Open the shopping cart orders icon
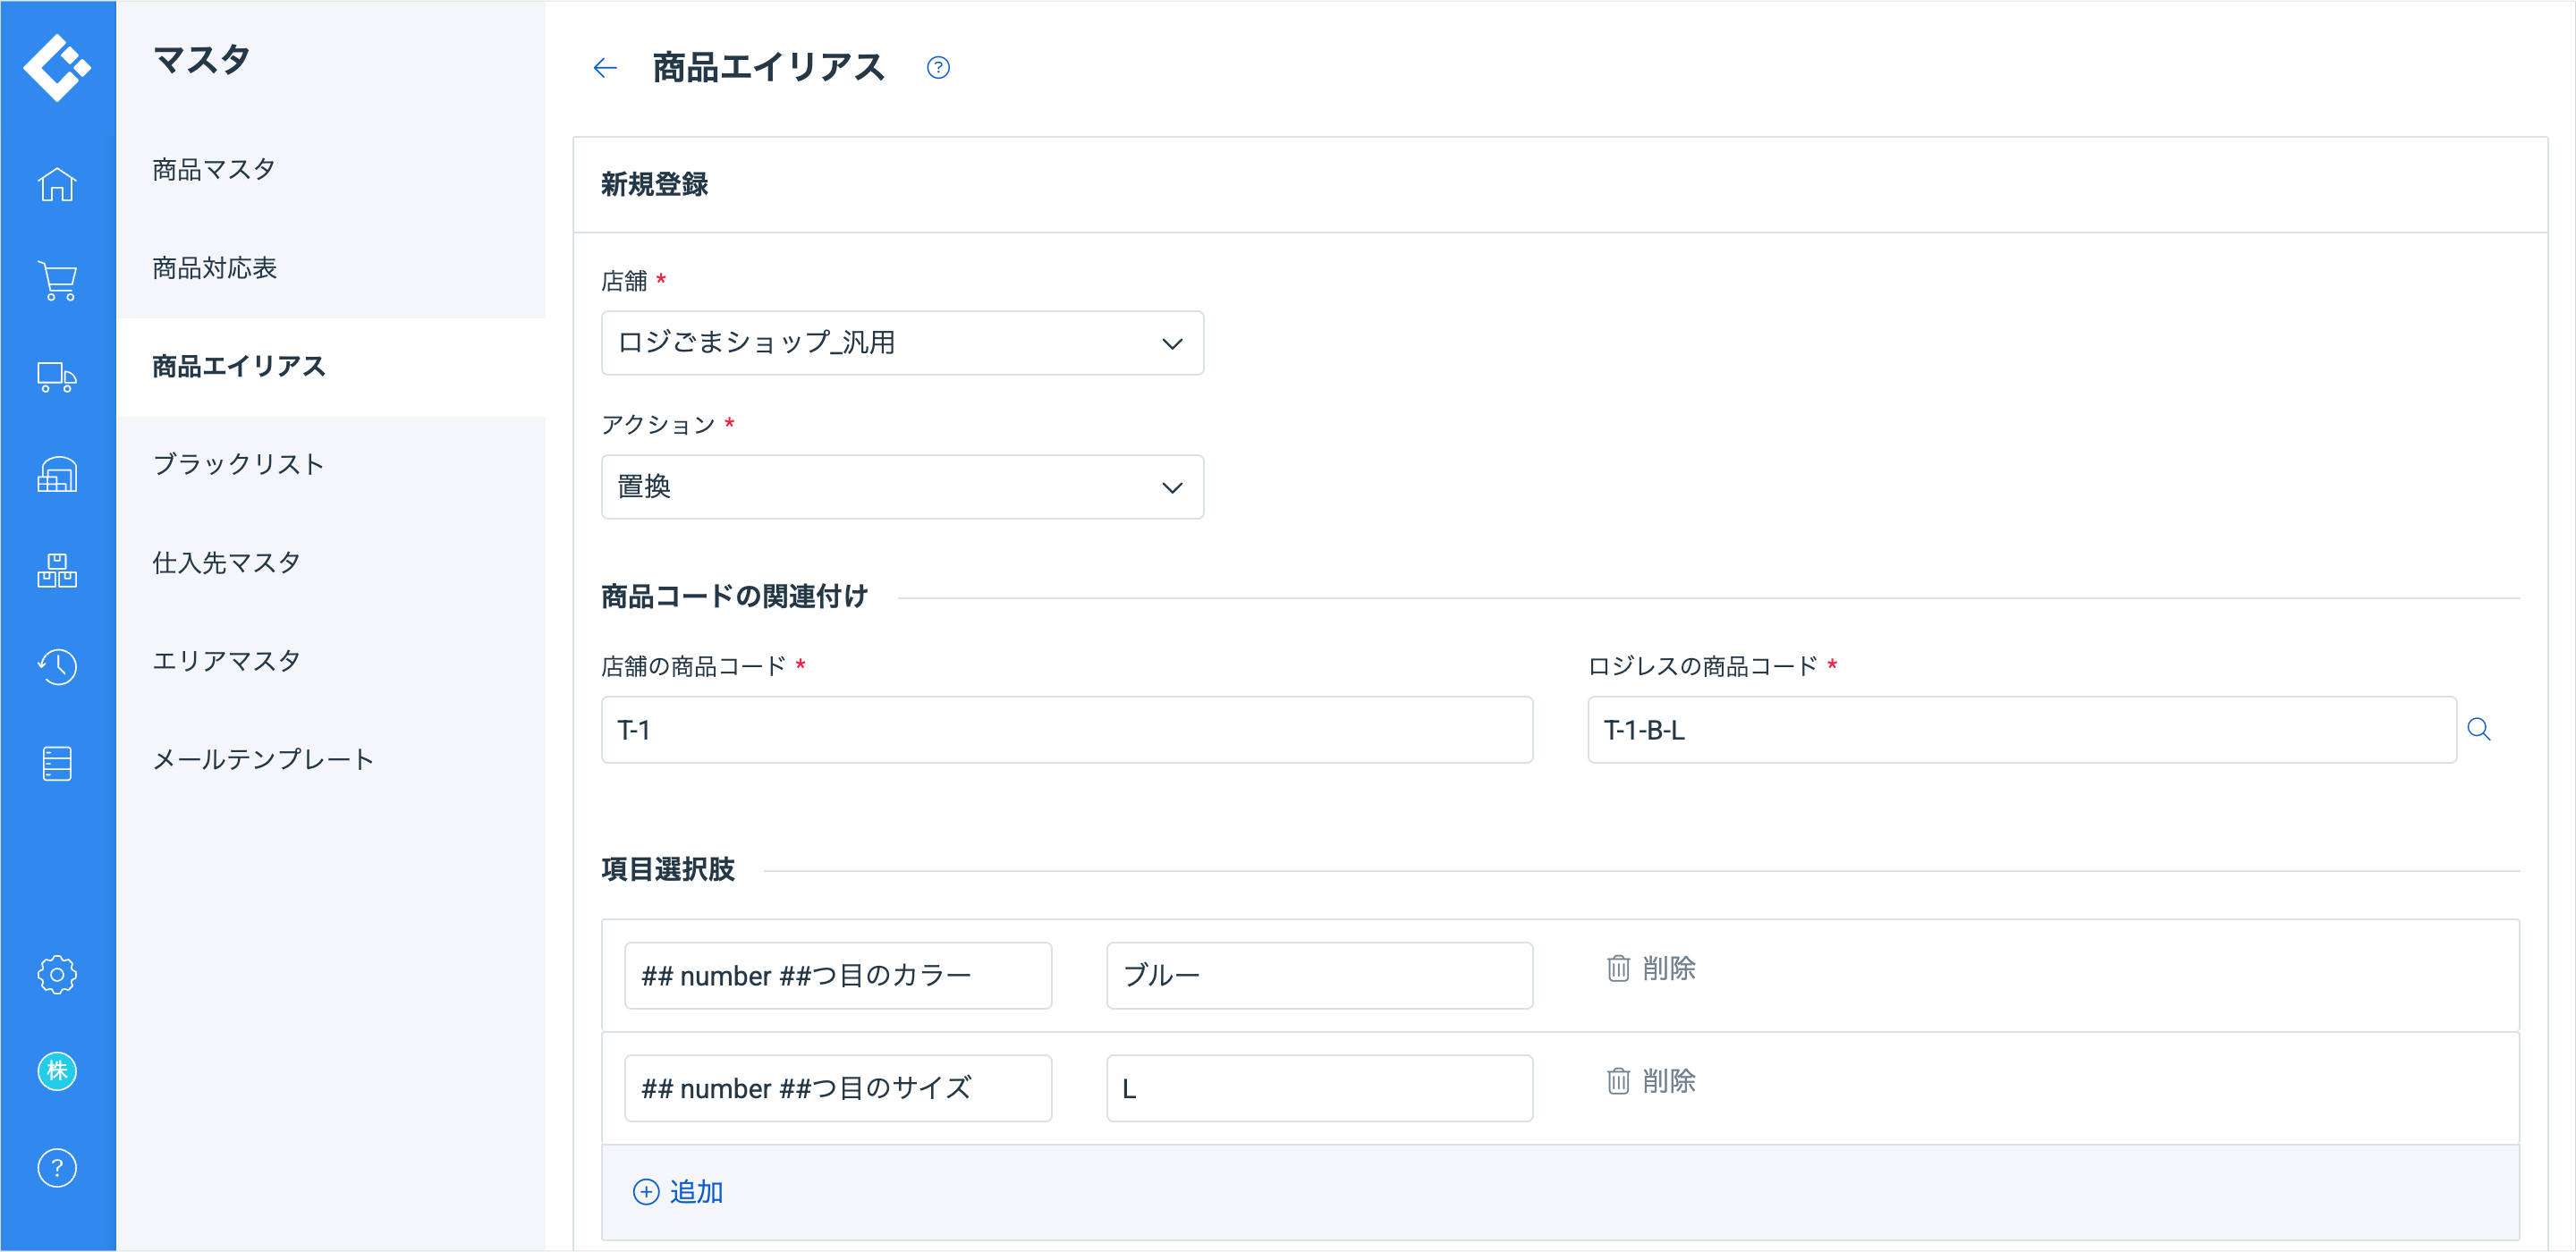Image resolution: width=2576 pixels, height=1252 pixels. pos(57,281)
